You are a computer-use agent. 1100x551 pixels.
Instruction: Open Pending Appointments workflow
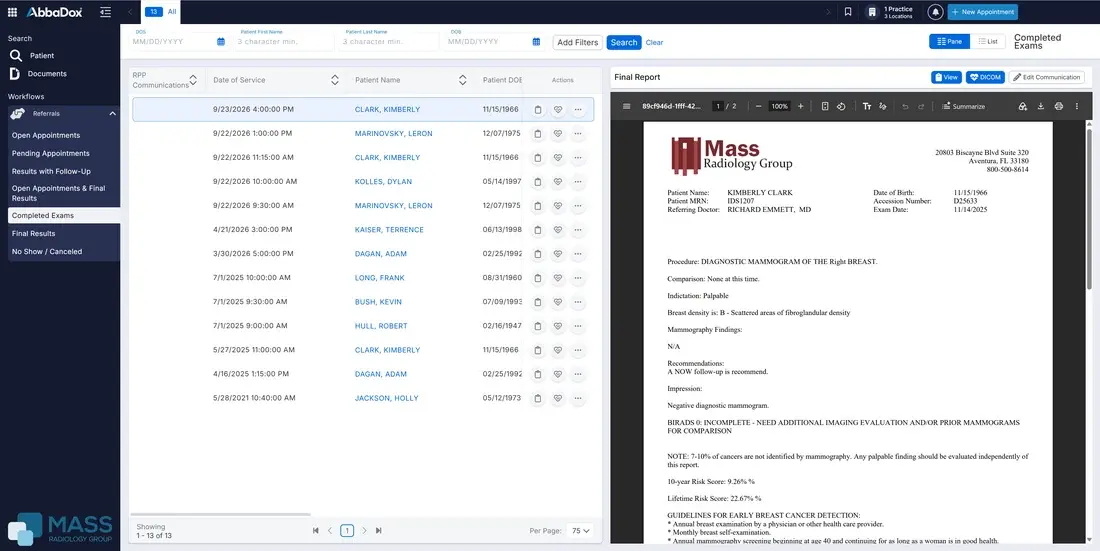[x=51, y=153]
